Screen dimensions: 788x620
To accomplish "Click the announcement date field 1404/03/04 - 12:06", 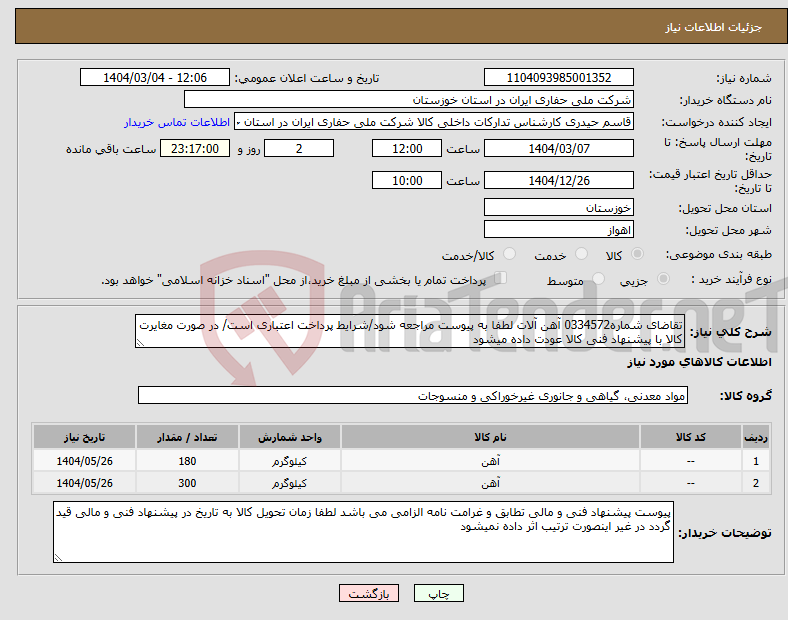I will tap(155, 77).
